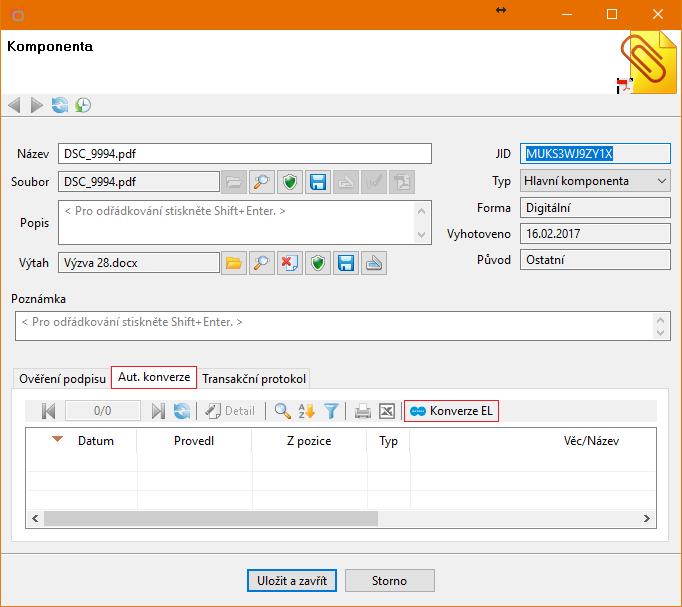Click greyed document icon at end of Soubor row
682x607 pixels.
click(402, 182)
